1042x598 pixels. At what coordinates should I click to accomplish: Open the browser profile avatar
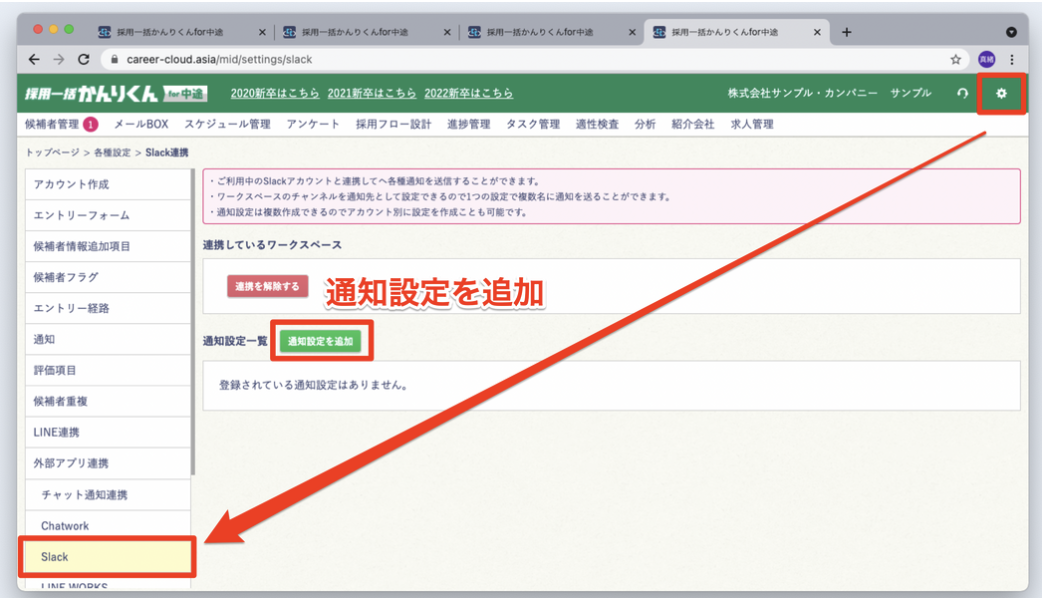tap(987, 59)
